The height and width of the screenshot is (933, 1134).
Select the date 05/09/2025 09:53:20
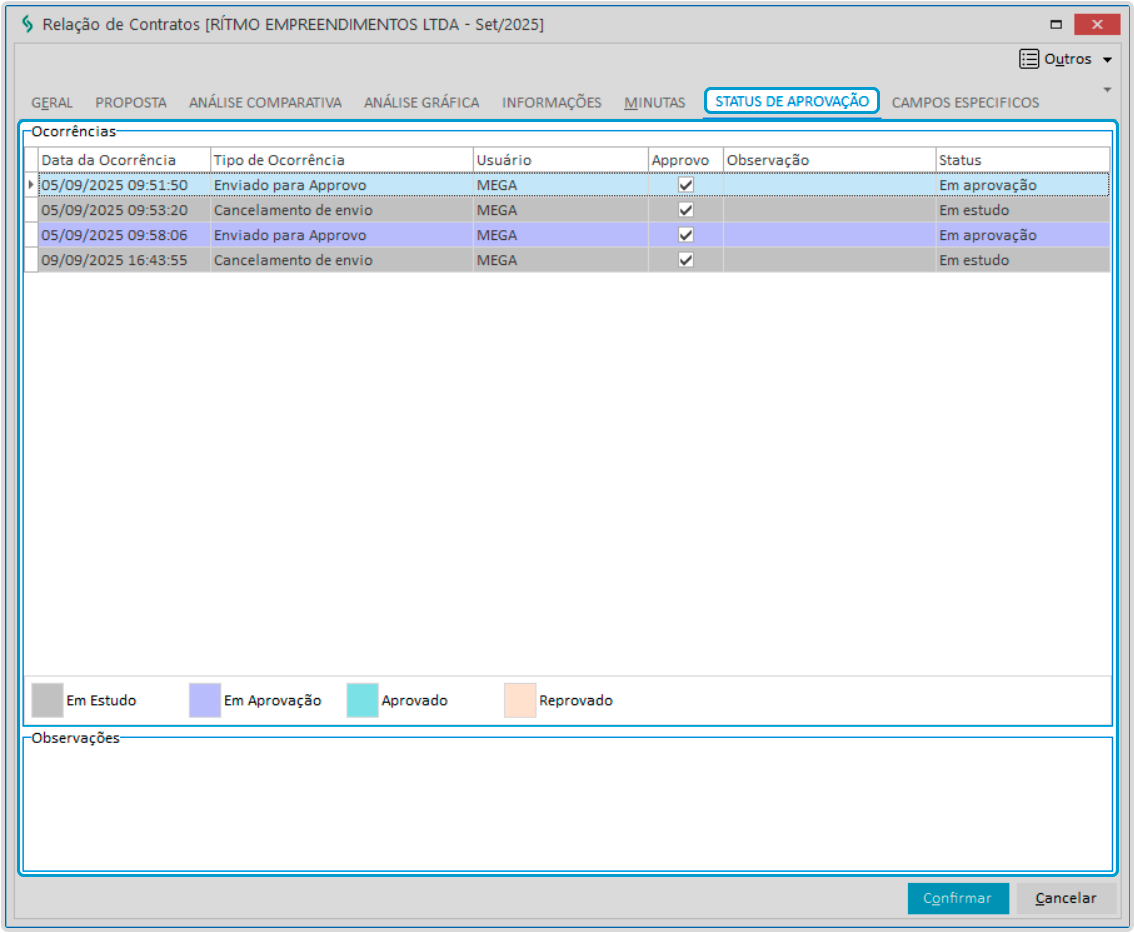click(114, 210)
